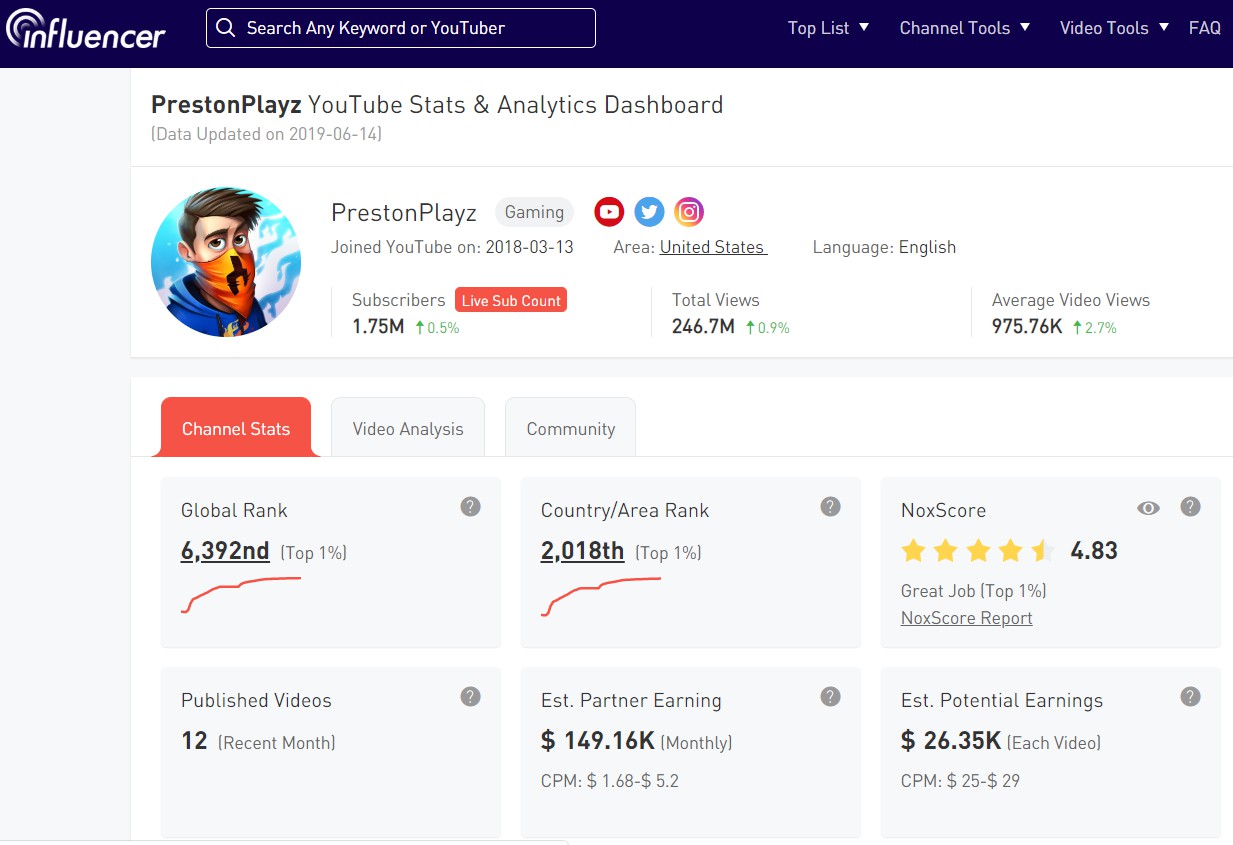
Task: Click the CPM: $ 25-$ 29 text
Action: [960, 781]
